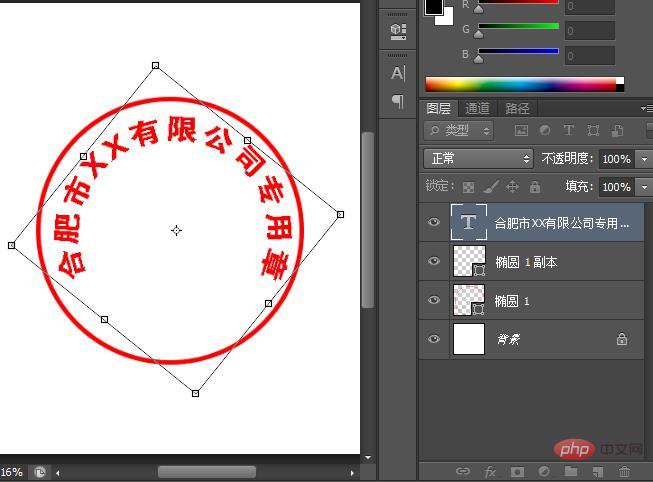Click the rightmost corner transform handle
This screenshot has height=482, width=653.
coord(340,214)
